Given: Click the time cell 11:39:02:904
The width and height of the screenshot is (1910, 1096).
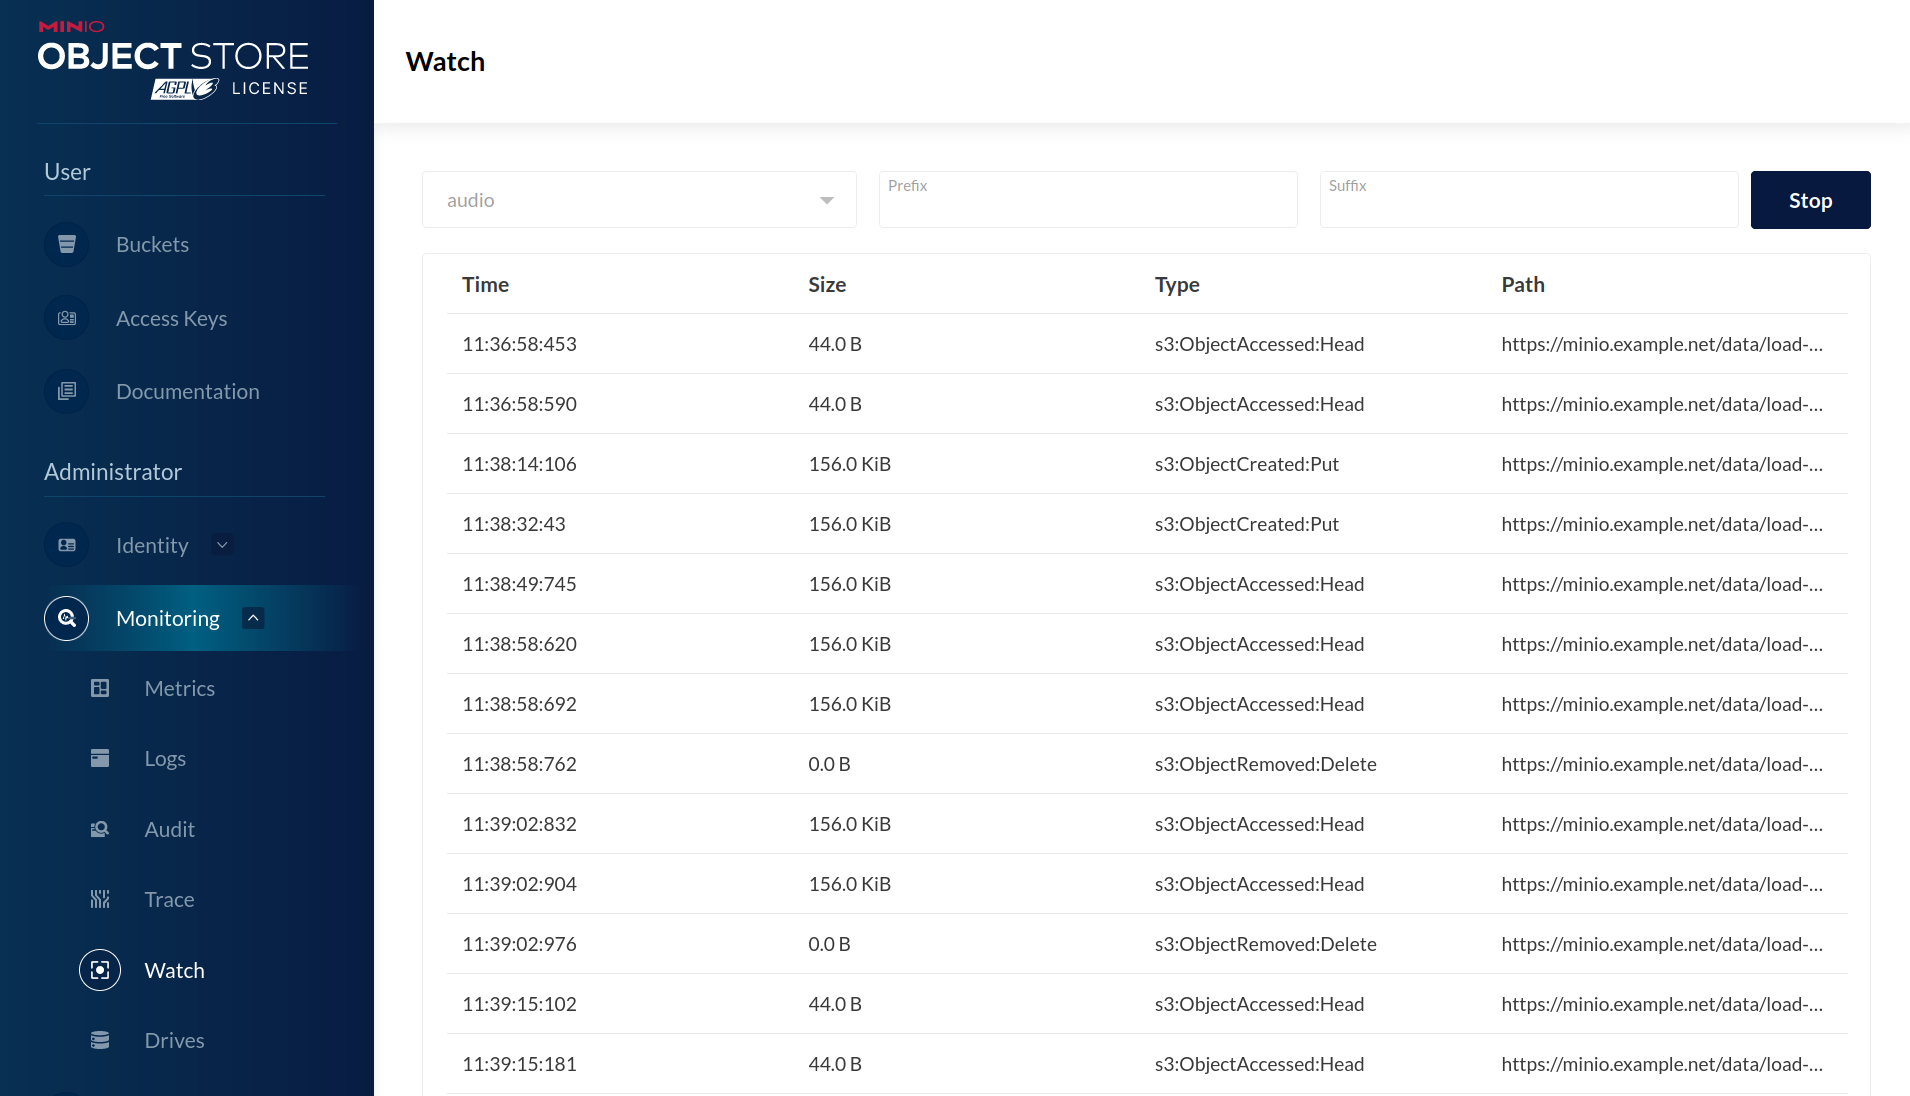Looking at the screenshot, I should tap(519, 884).
